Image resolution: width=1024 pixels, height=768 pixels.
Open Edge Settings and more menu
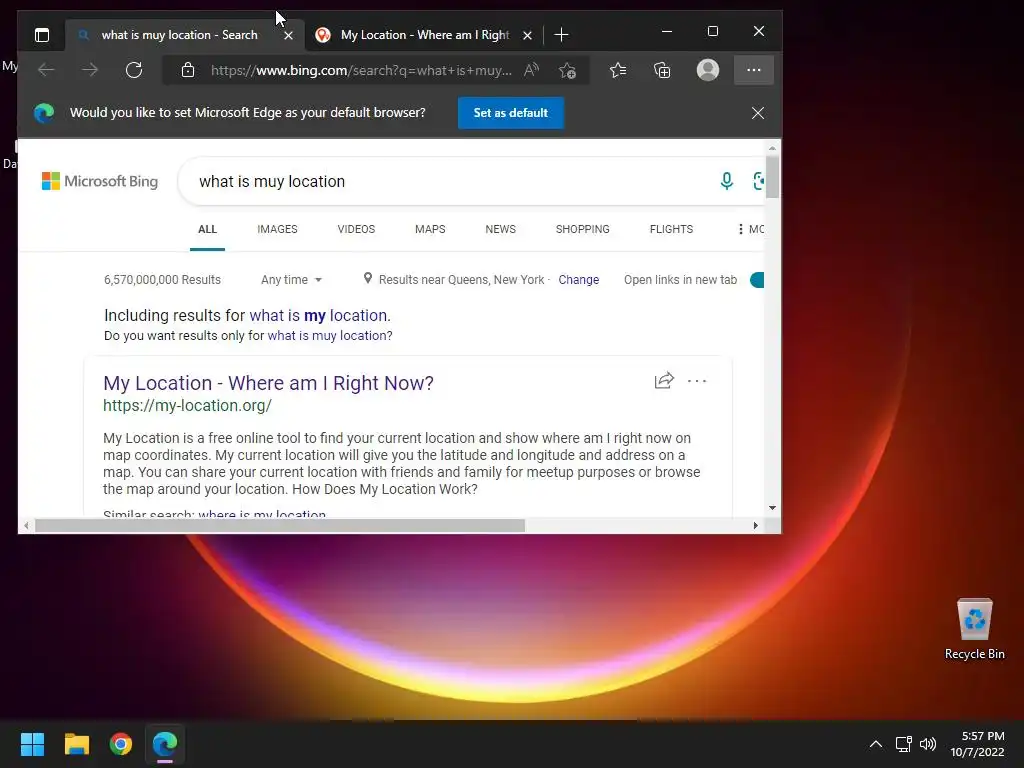[x=754, y=70]
